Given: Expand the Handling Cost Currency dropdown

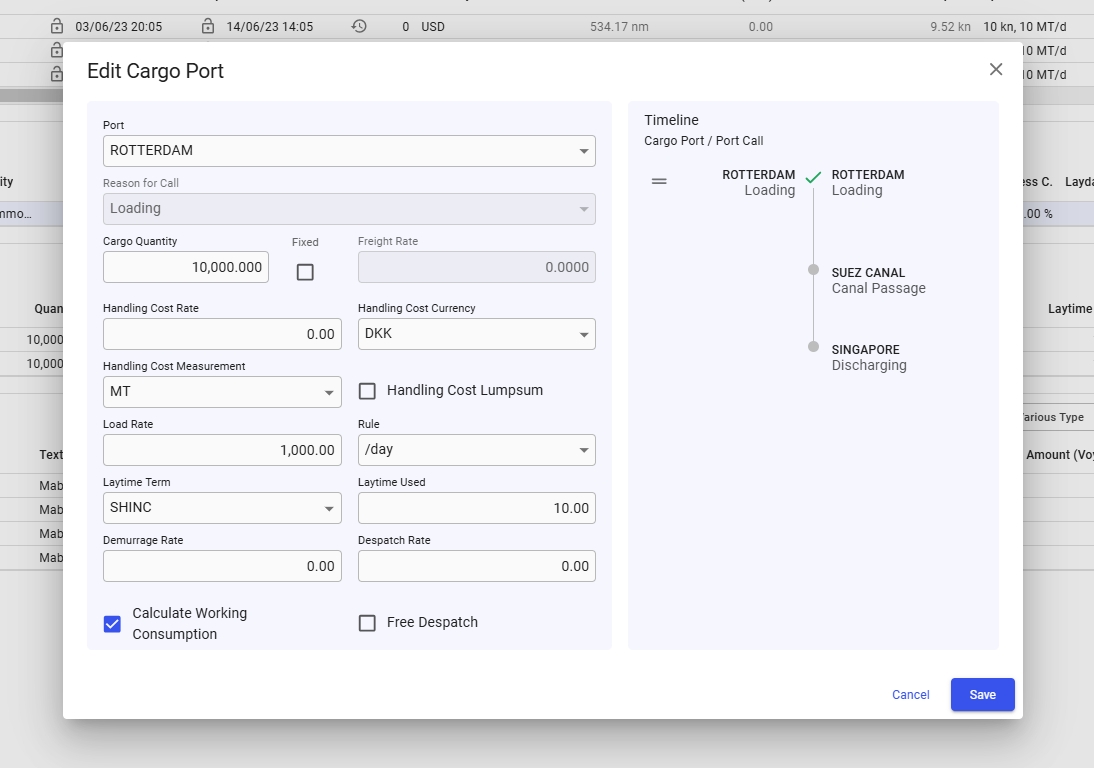Looking at the screenshot, I should 476,334.
